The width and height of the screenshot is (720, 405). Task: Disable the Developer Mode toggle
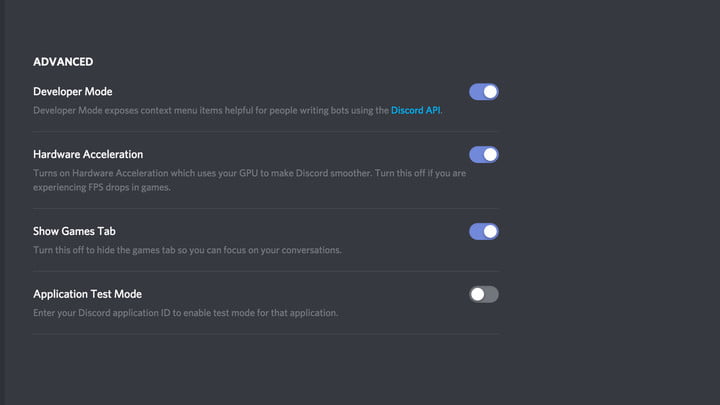484,92
